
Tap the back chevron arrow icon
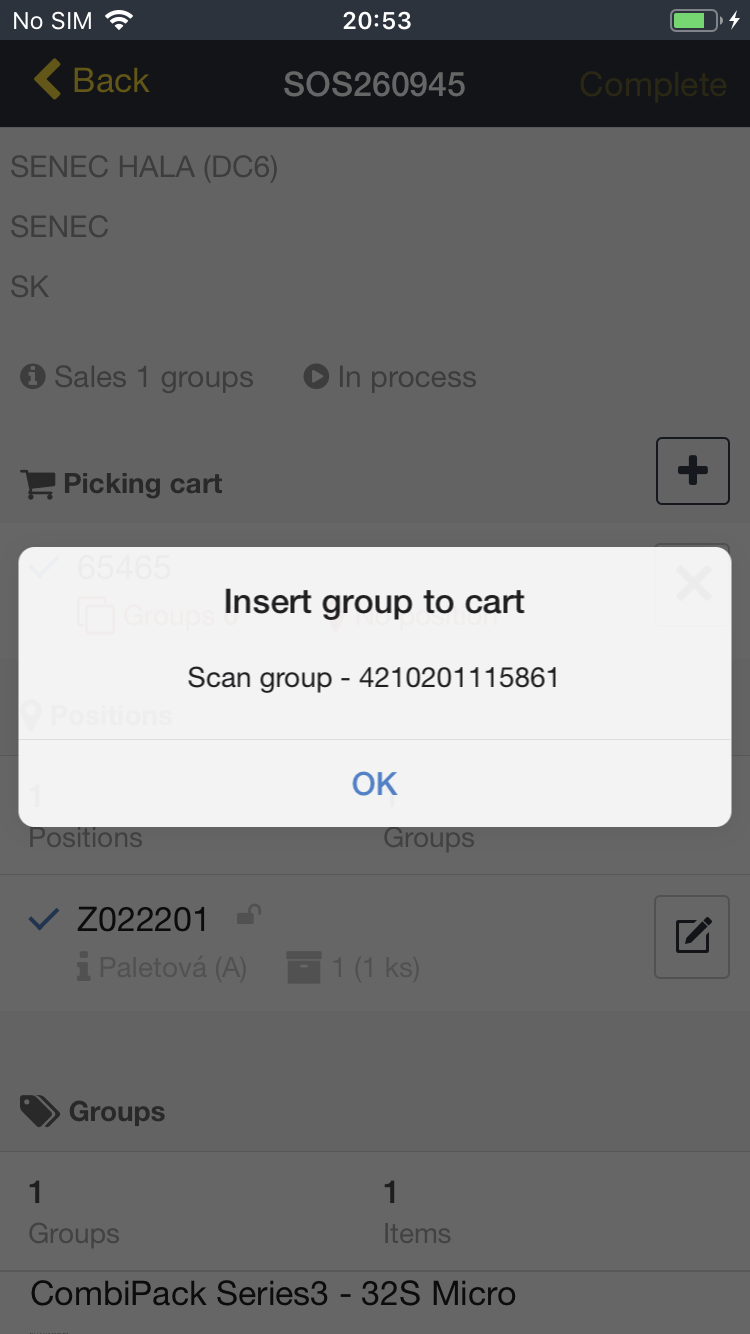[47, 80]
